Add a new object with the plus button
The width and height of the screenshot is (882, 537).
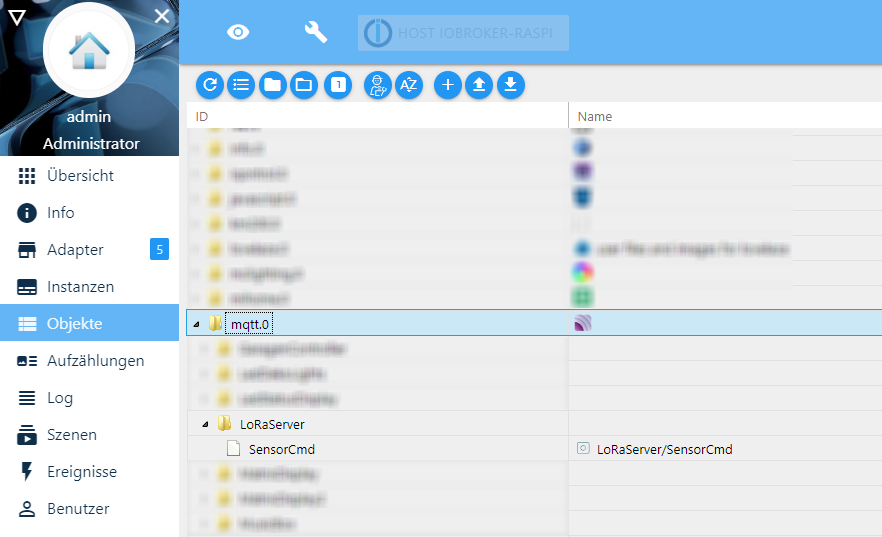click(x=447, y=85)
